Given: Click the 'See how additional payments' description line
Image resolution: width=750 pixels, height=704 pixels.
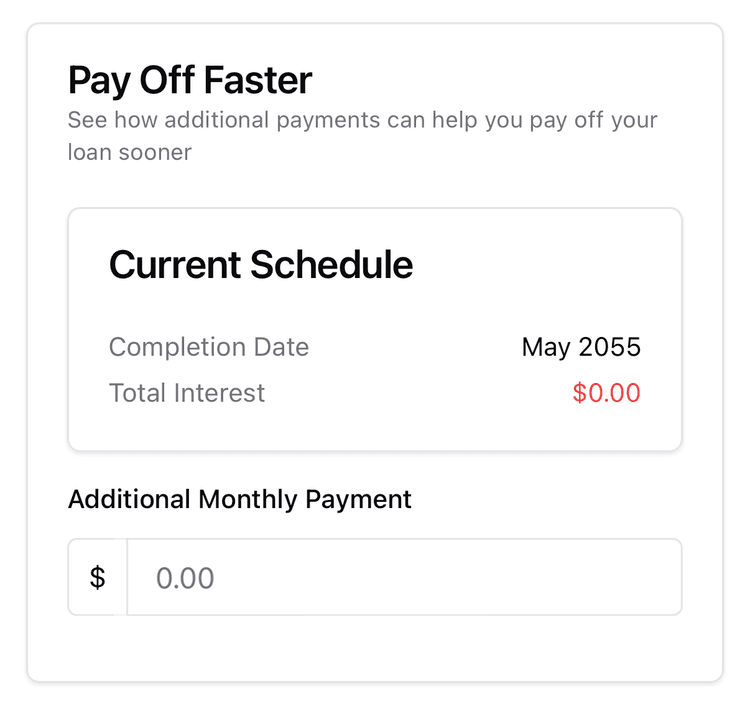Looking at the screenshot, I should coord(363,120).
